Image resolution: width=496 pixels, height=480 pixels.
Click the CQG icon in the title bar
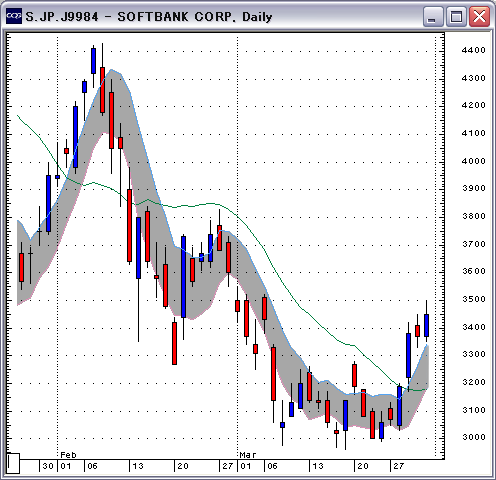[14, 16]
